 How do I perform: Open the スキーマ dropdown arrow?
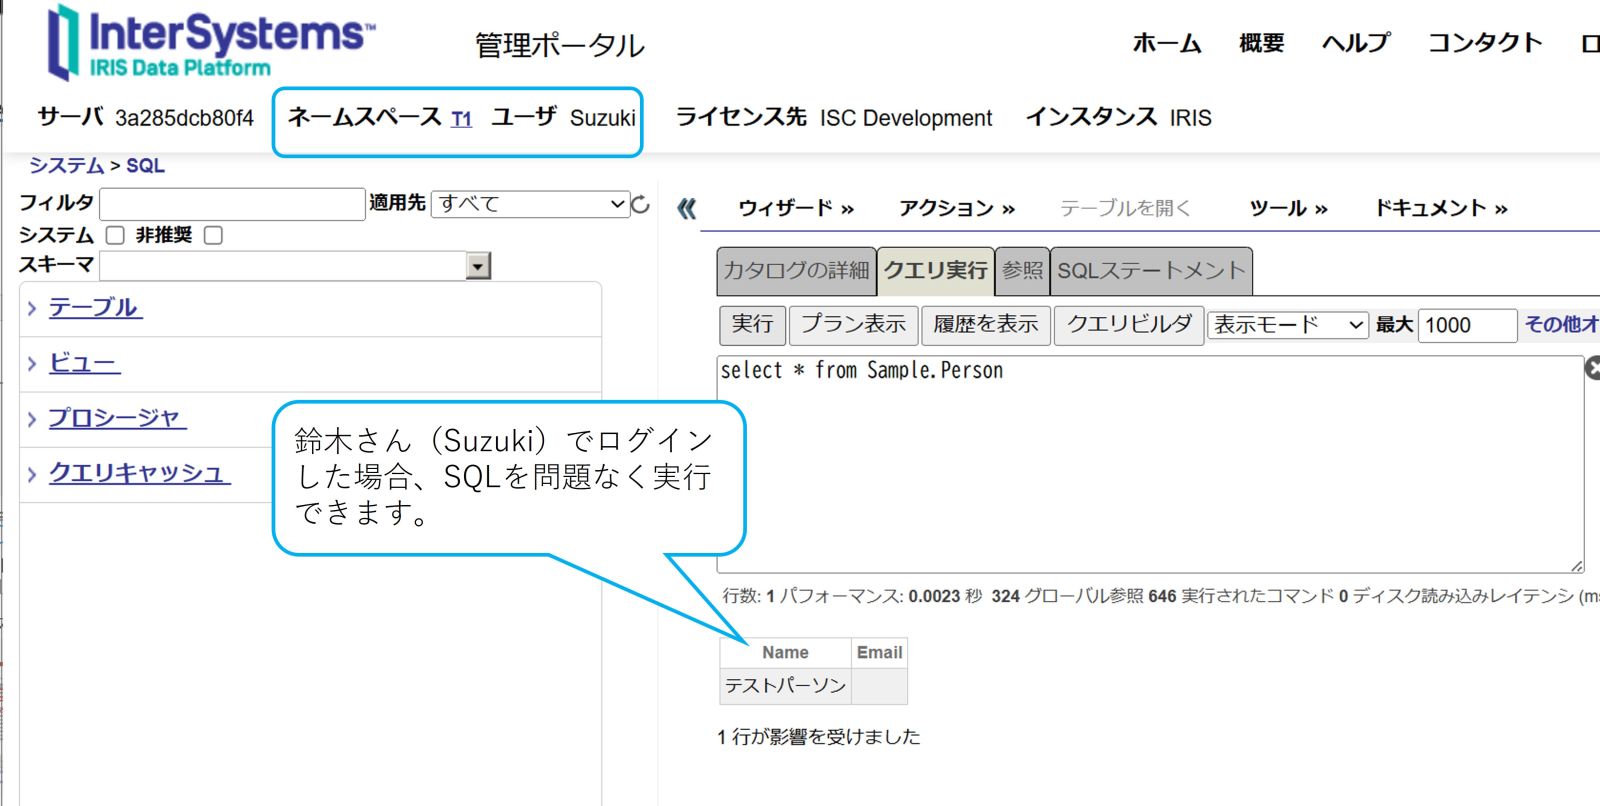[478, 266]
